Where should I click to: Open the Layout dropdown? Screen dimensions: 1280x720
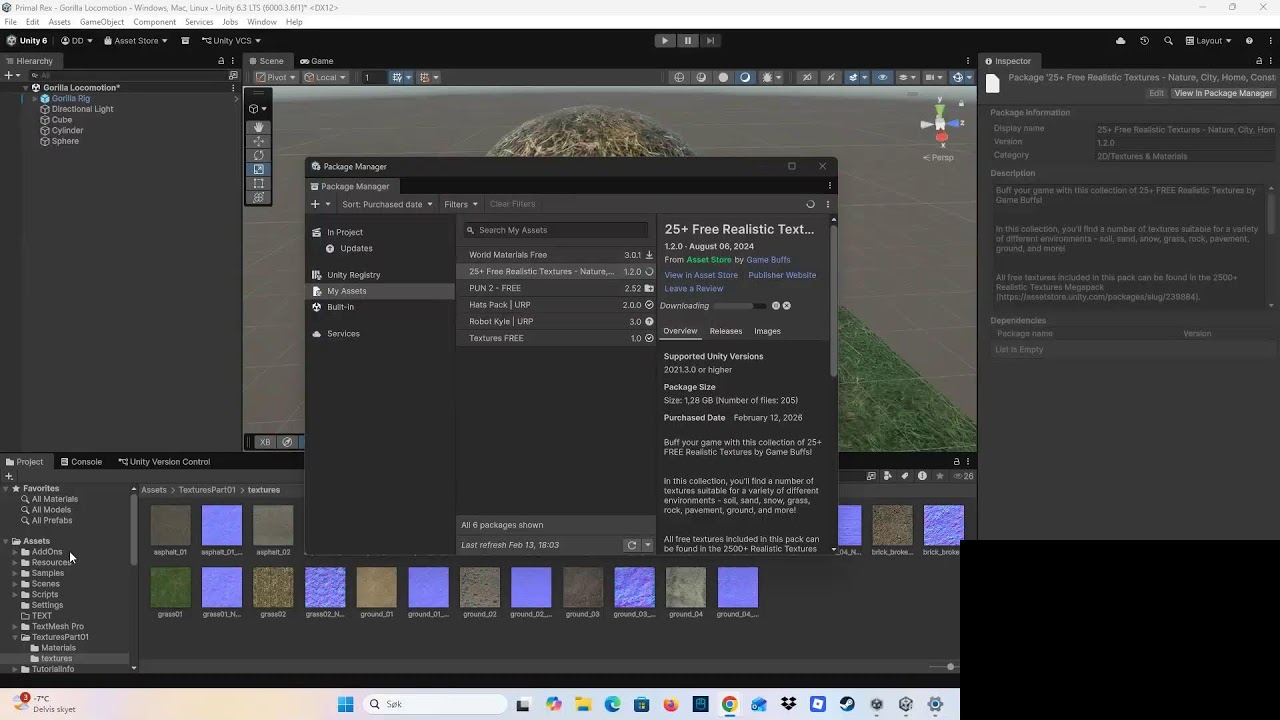pos(1209,41)
